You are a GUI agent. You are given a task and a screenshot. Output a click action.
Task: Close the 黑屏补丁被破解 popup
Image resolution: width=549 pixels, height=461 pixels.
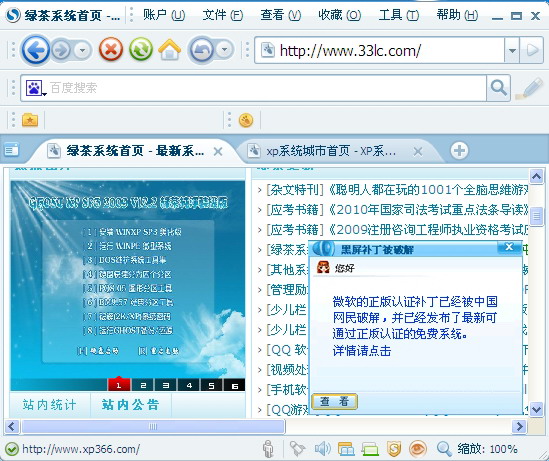[x=509, y=247]
